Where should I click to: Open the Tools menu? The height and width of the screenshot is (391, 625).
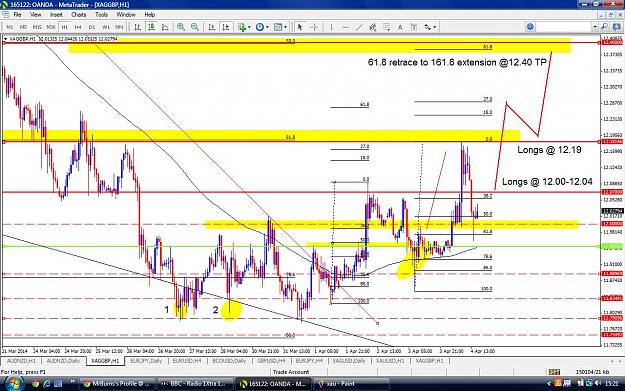(101, 14)
